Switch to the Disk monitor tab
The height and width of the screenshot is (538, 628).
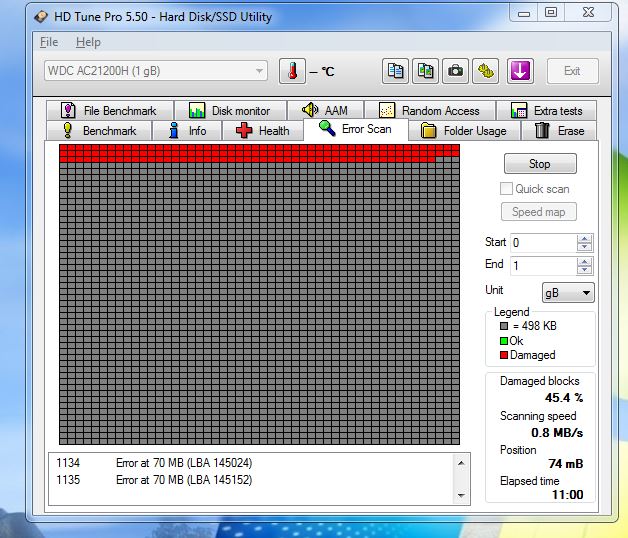(x=231, y=111)
